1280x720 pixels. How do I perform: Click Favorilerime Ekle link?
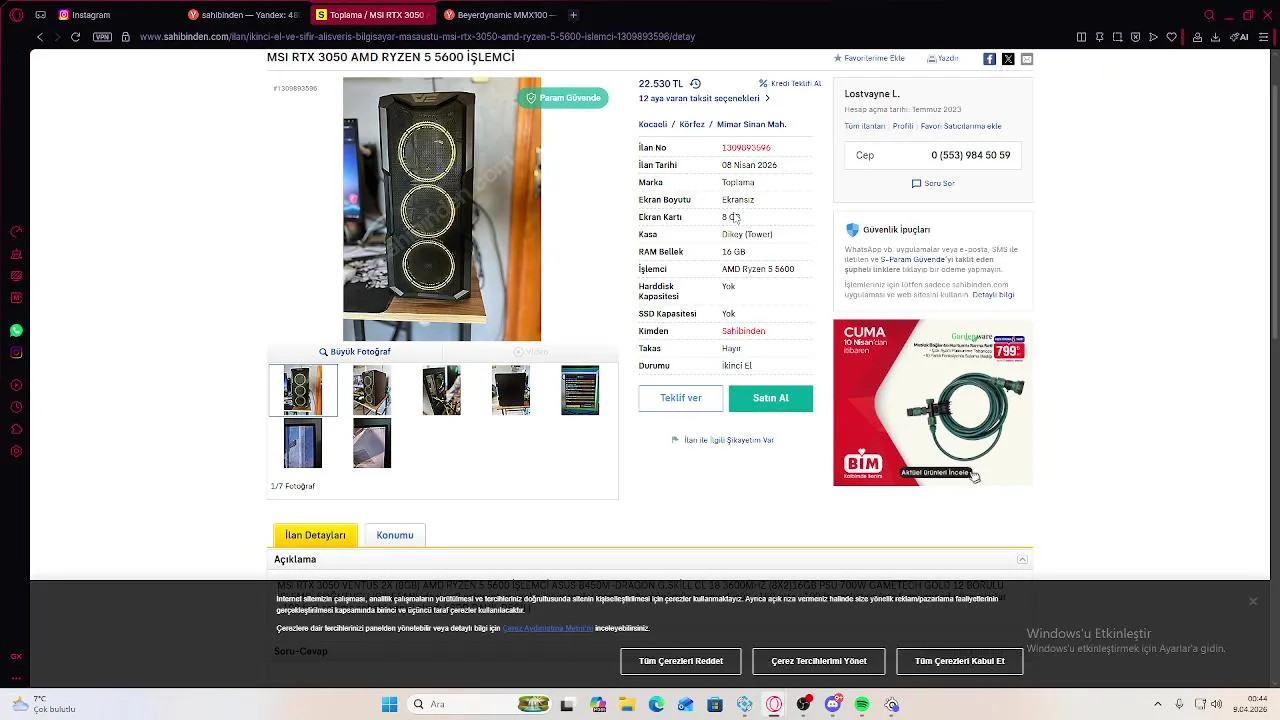pyautogui.click(x=869, y=59)
